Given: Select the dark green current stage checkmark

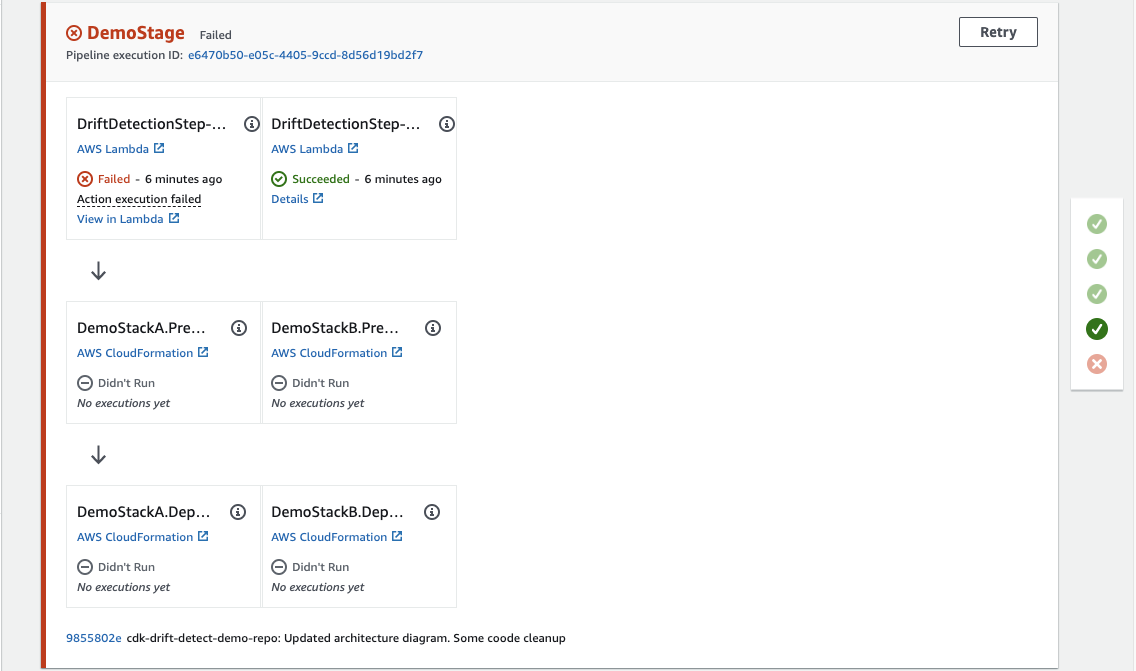Looking at the screenshot, I should pos(1097,329).
